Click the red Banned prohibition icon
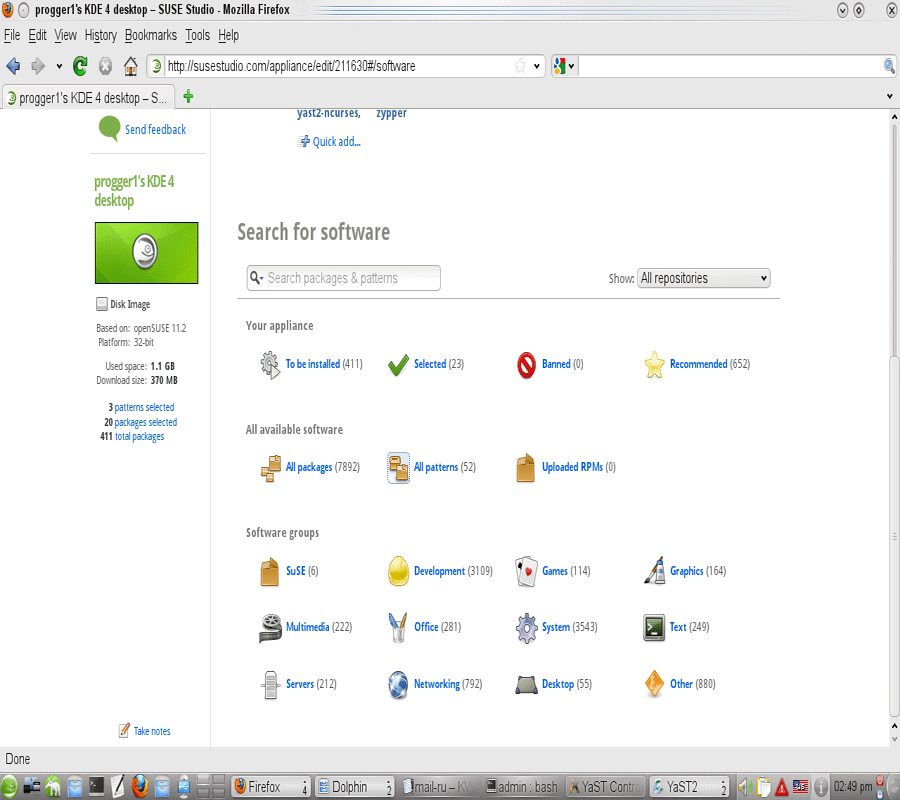 526,365
